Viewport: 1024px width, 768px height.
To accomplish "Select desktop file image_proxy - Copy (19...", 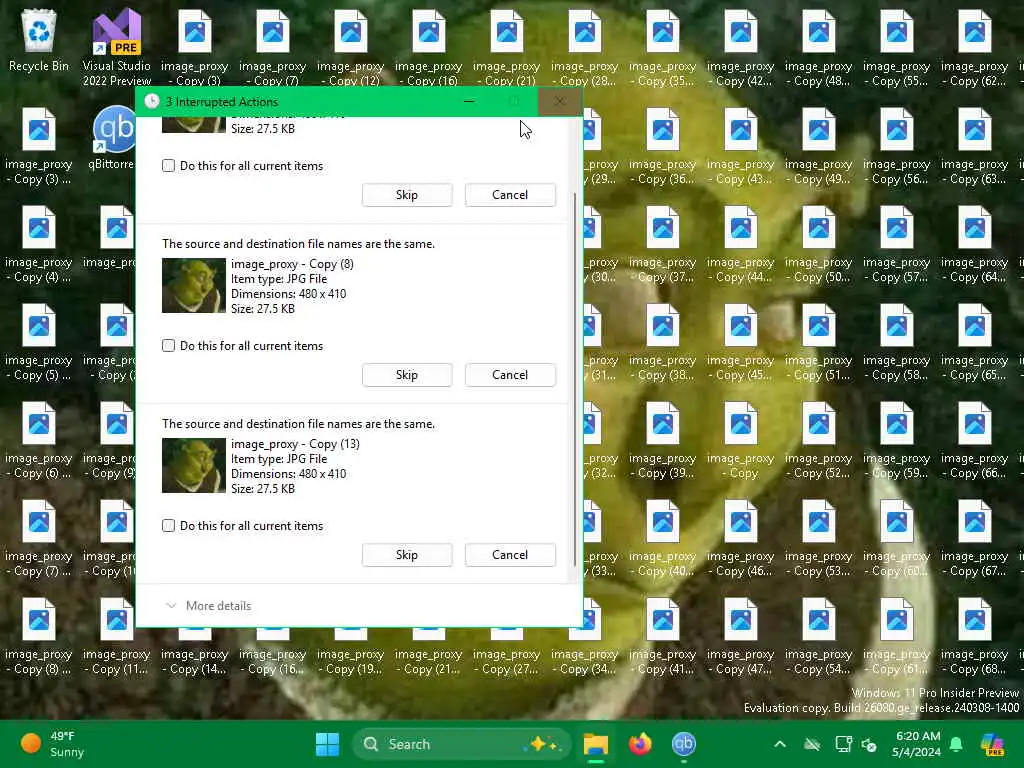I will 351,650.
